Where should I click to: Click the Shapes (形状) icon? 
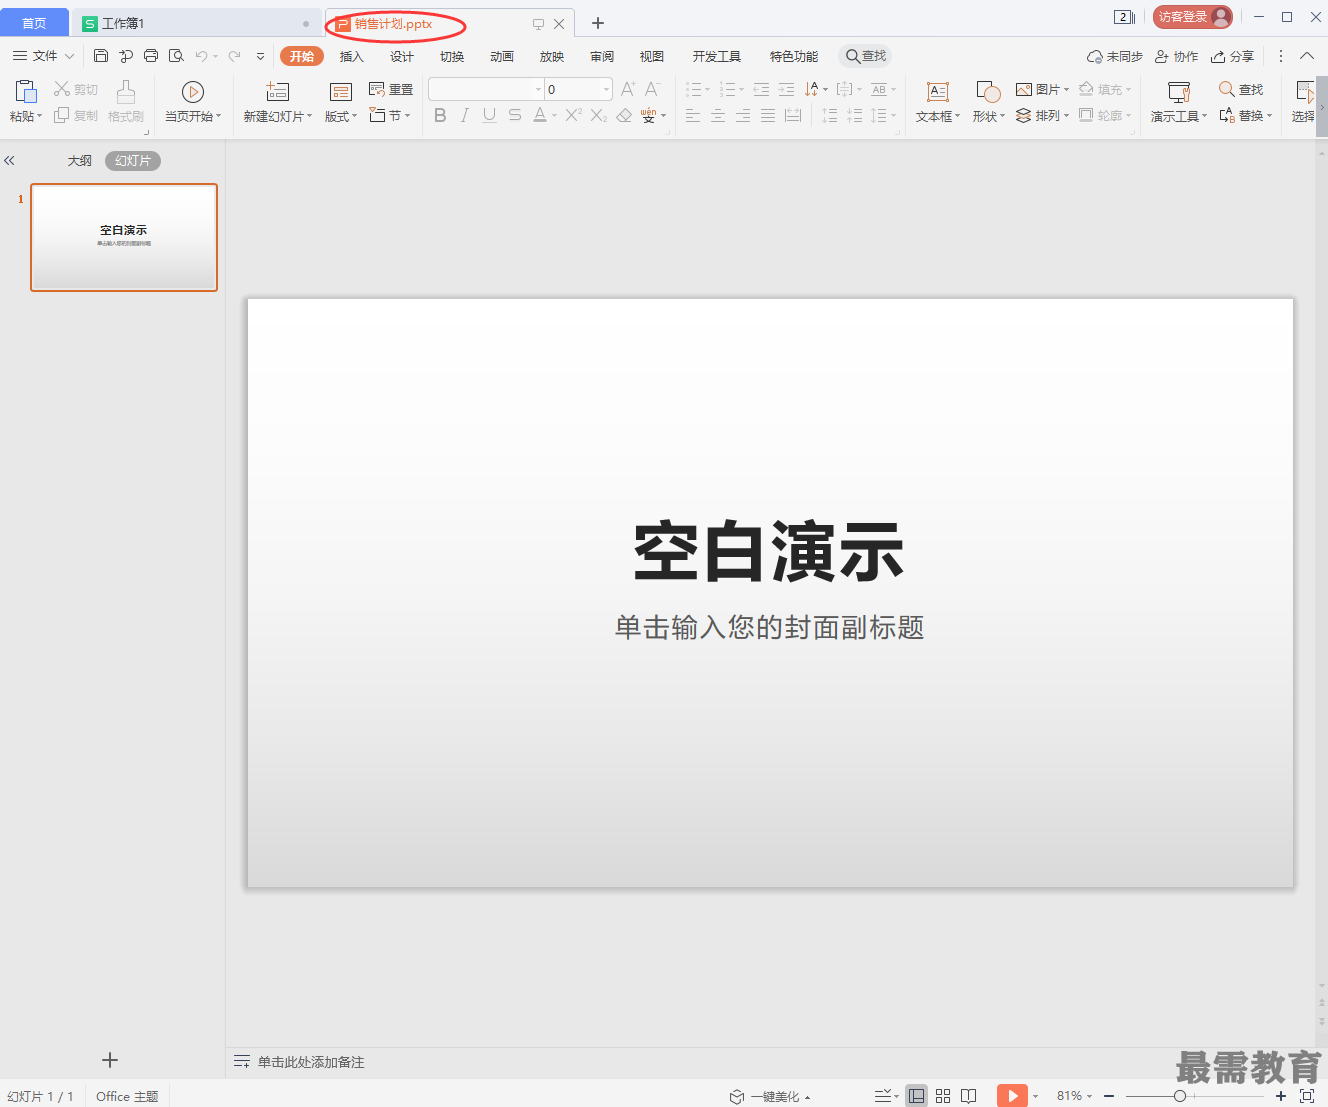coord(988,92)
